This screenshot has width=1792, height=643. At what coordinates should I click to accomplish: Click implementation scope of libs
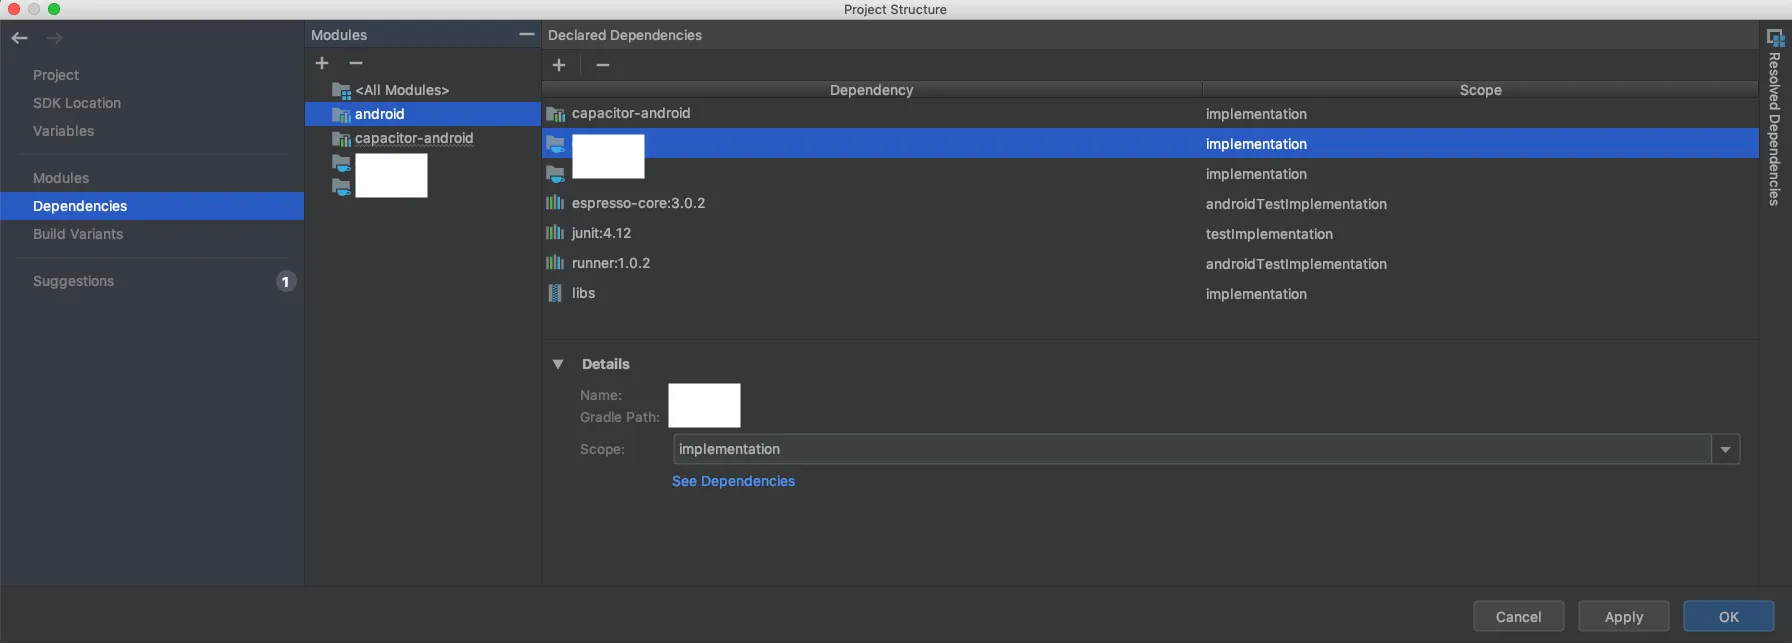(1256, 294)
